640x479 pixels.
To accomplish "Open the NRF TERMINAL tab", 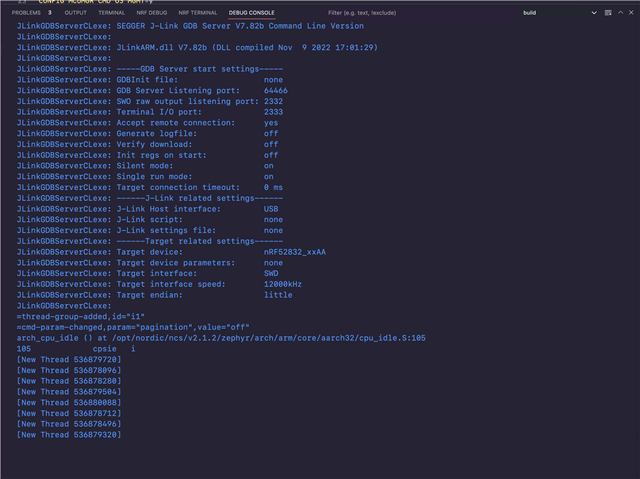I will [198, 13].
